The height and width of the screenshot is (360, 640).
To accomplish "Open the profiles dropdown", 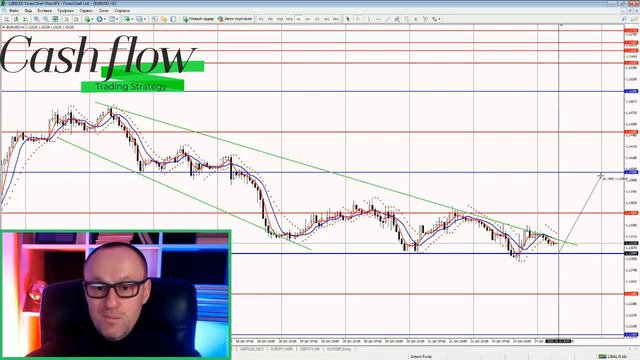I will pos(141,19).
